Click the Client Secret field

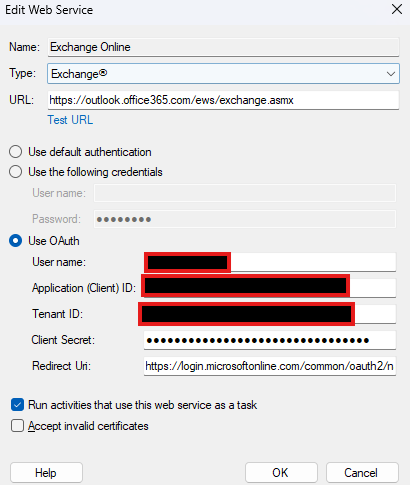[270, 340]
